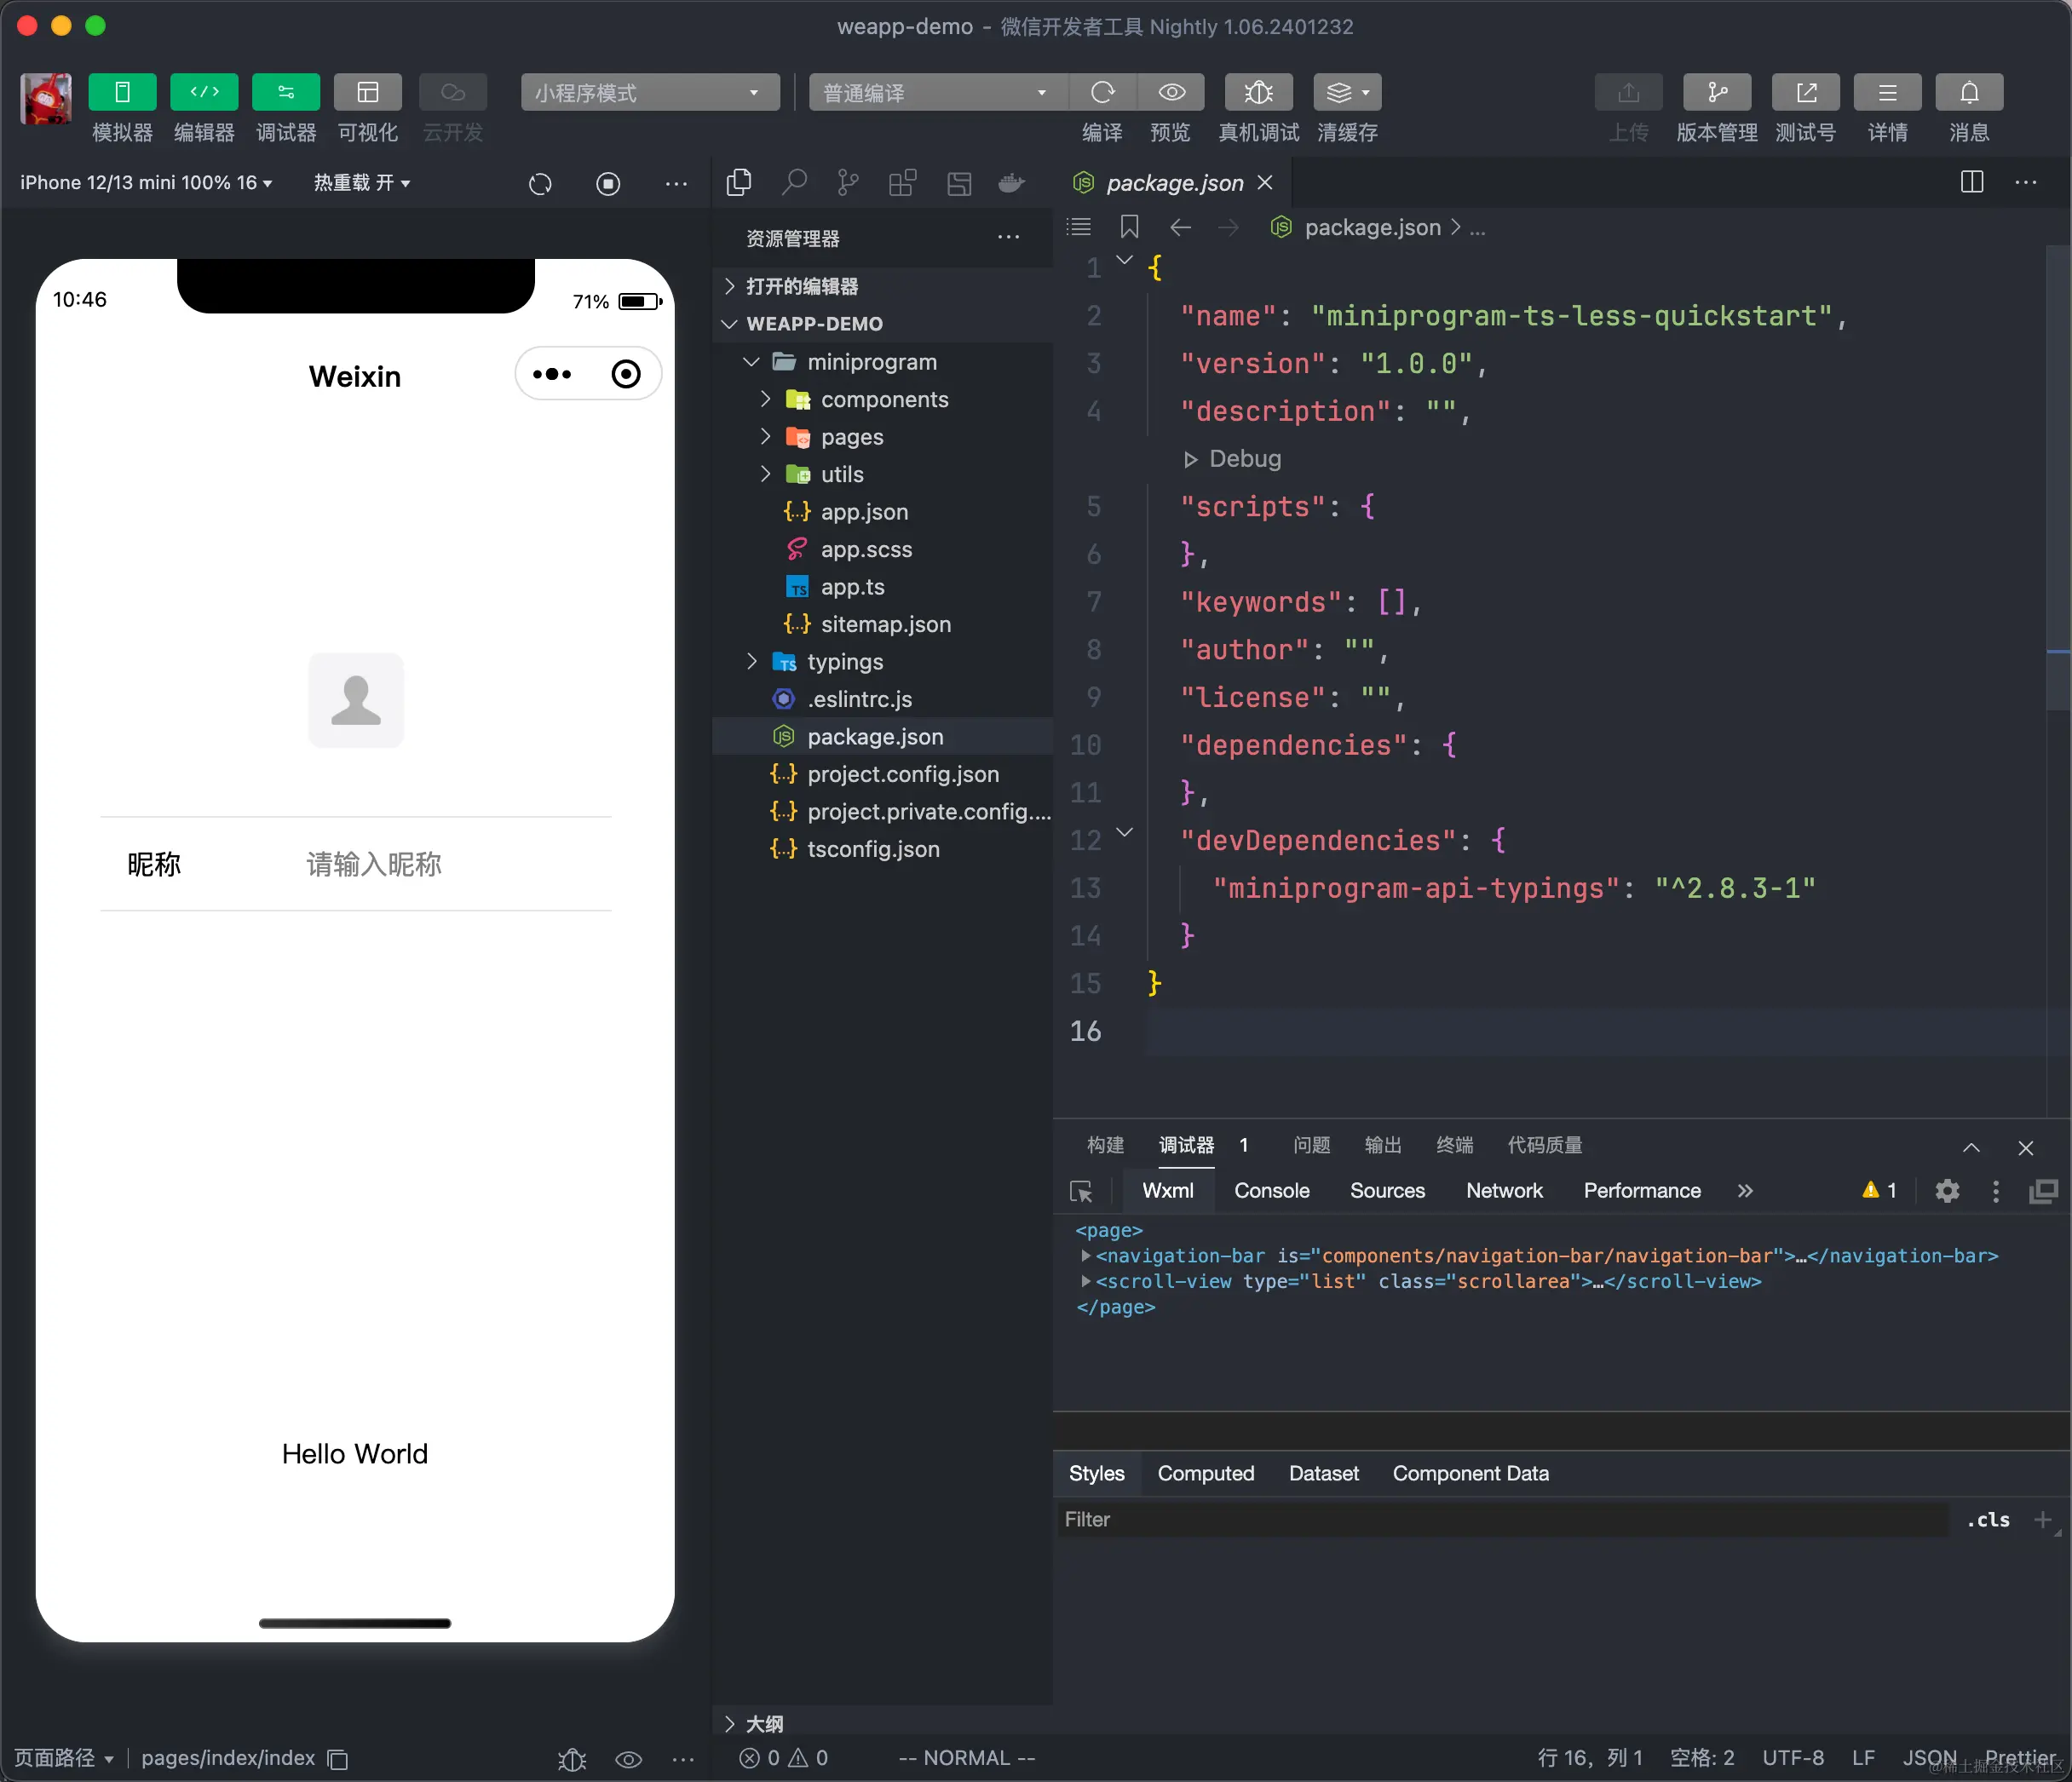Image resolution: width=2072 pixels, height=1782 pixels.
Task: Split the editor with the split-view icon
Action: tap(1971, 182)
